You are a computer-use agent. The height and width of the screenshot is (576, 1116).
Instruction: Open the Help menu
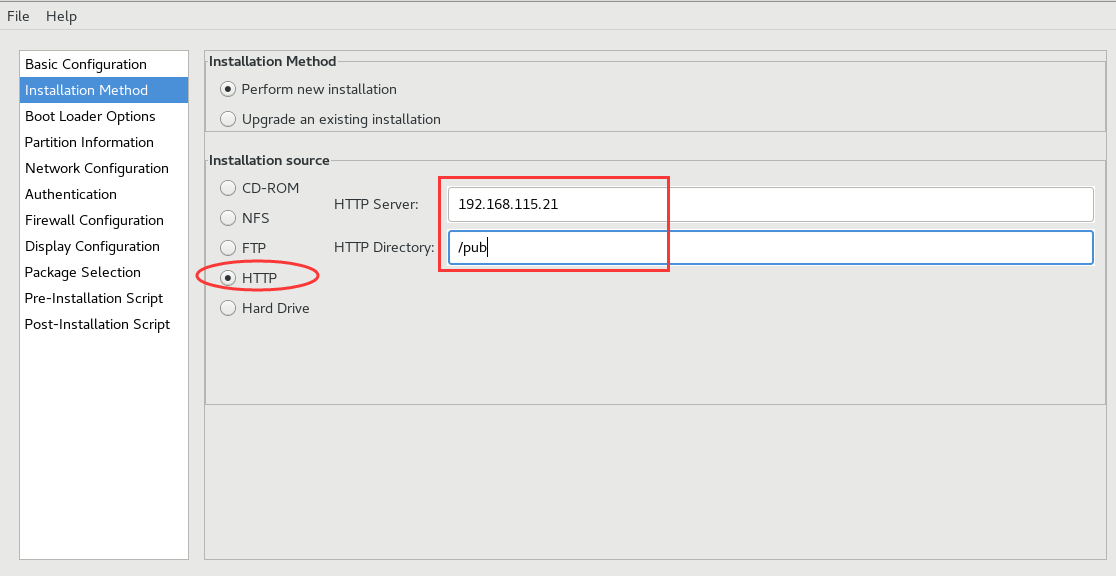61,16
